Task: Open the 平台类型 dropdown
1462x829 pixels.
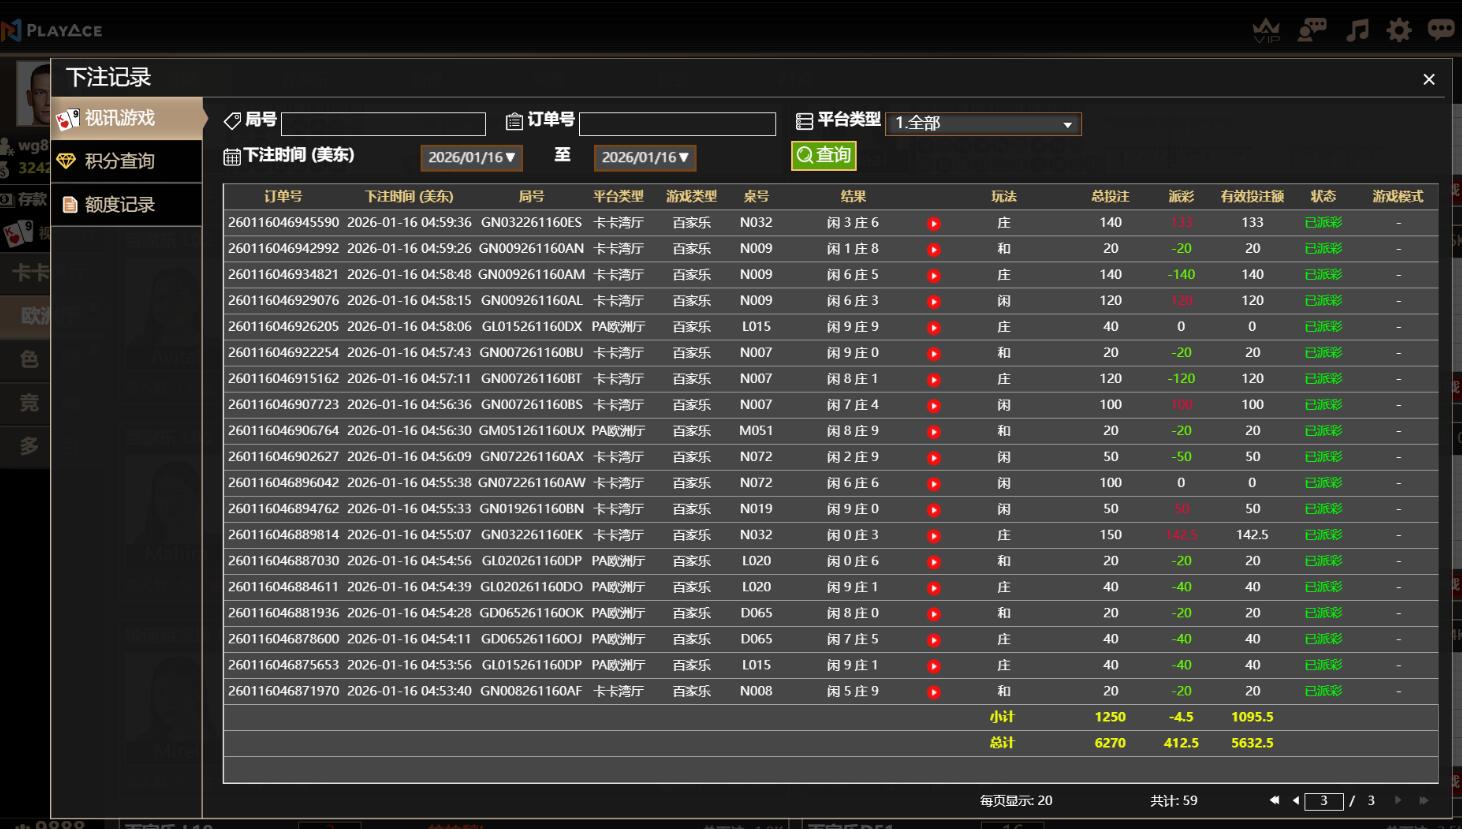Action: tap(983, 123)
